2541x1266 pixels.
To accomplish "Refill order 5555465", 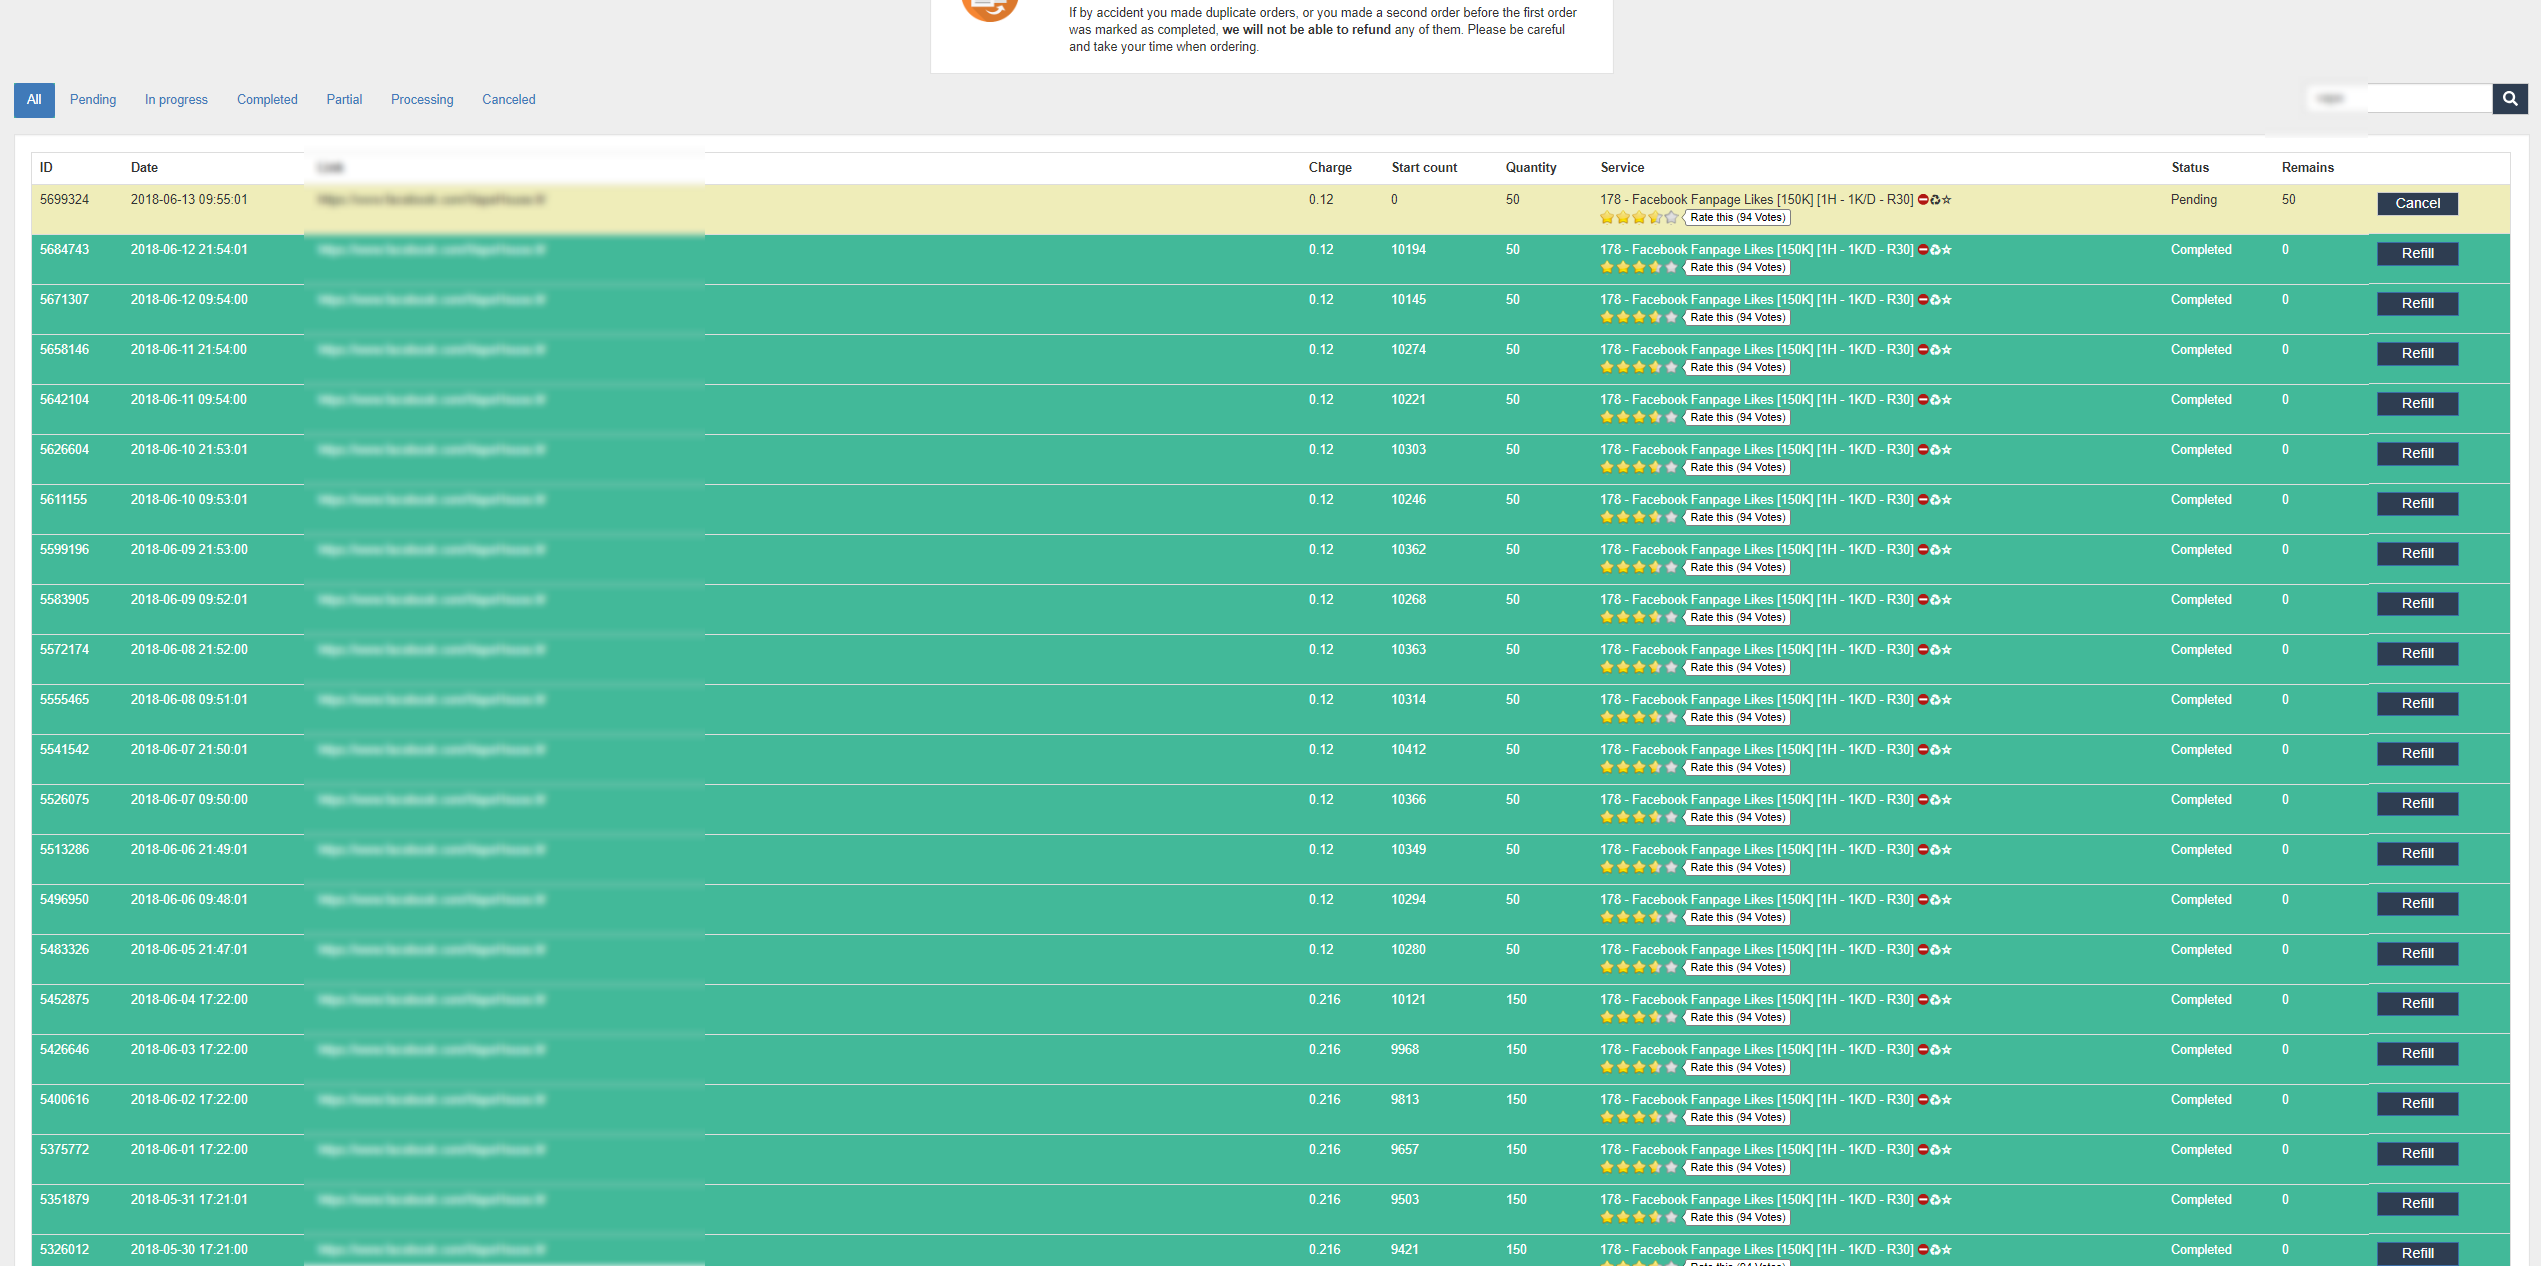I will (x=2418, y=703).
